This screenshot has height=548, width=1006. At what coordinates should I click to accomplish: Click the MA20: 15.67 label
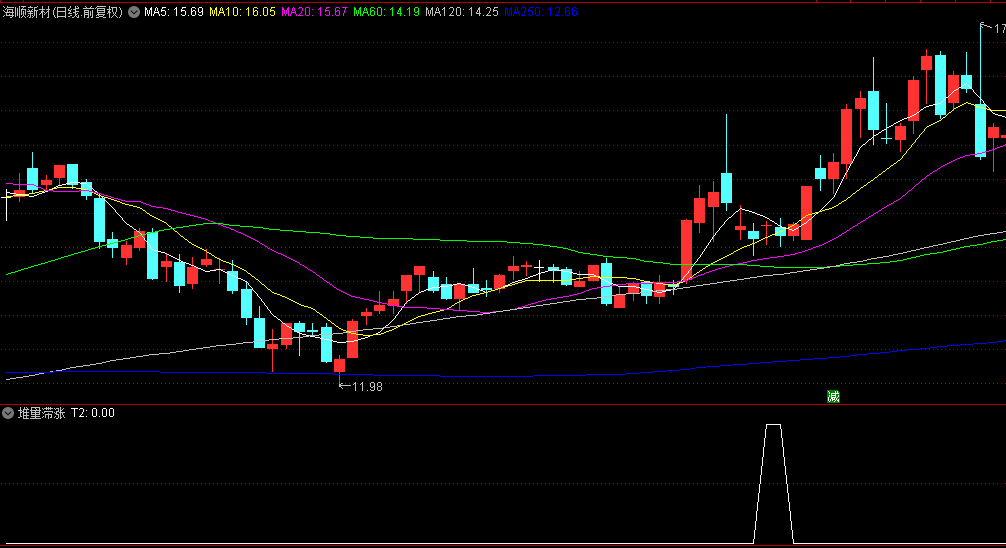point(314,12)
